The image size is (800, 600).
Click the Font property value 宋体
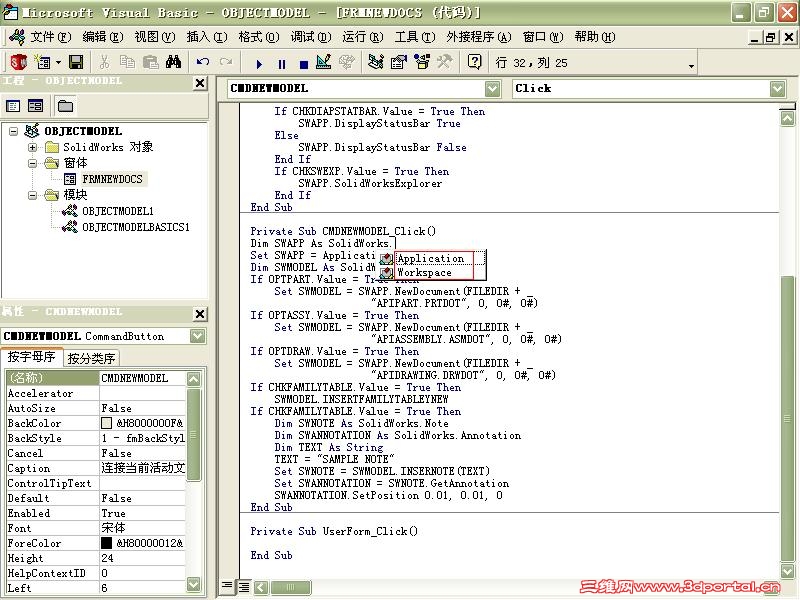(143, 528)
